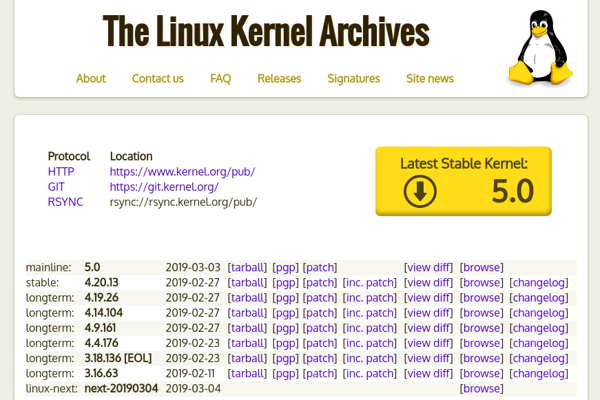The width and height of the screenshot is (600, 400).
Task: Open pgp signature for stable 4.20.13
Action: point(285,282)
